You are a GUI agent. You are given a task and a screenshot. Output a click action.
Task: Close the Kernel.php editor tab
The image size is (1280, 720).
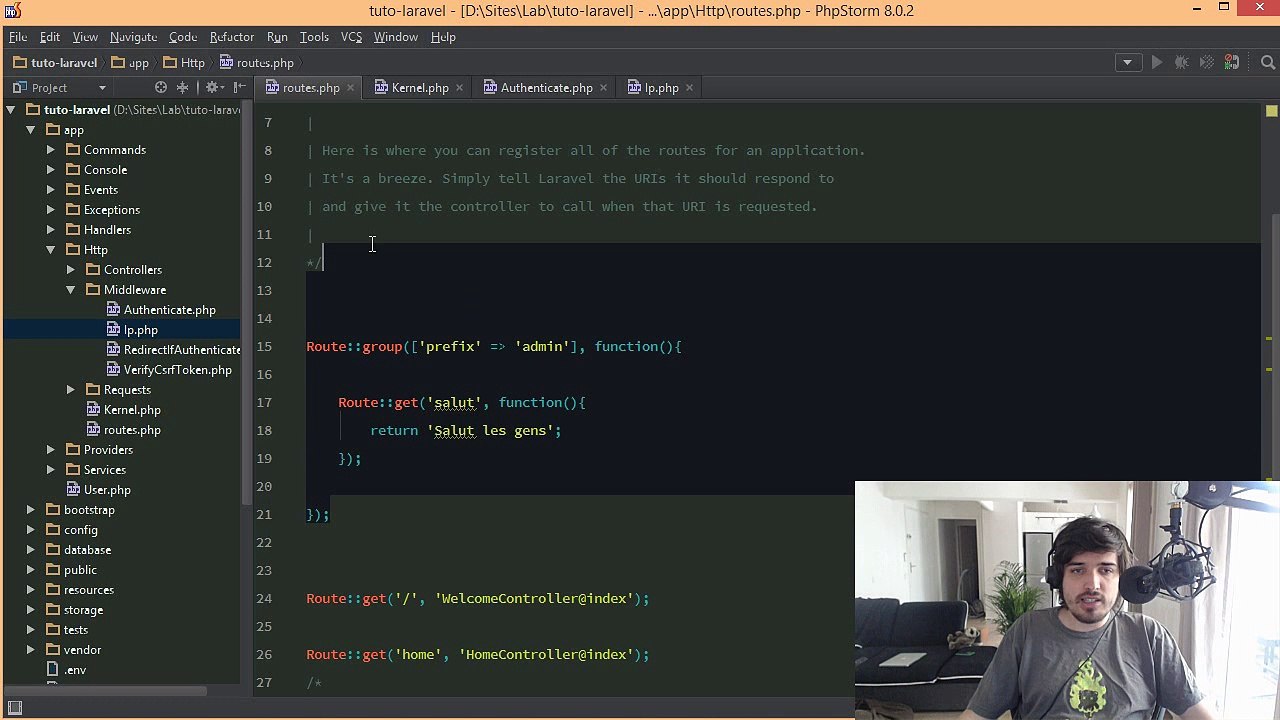[x=459, y=88]
